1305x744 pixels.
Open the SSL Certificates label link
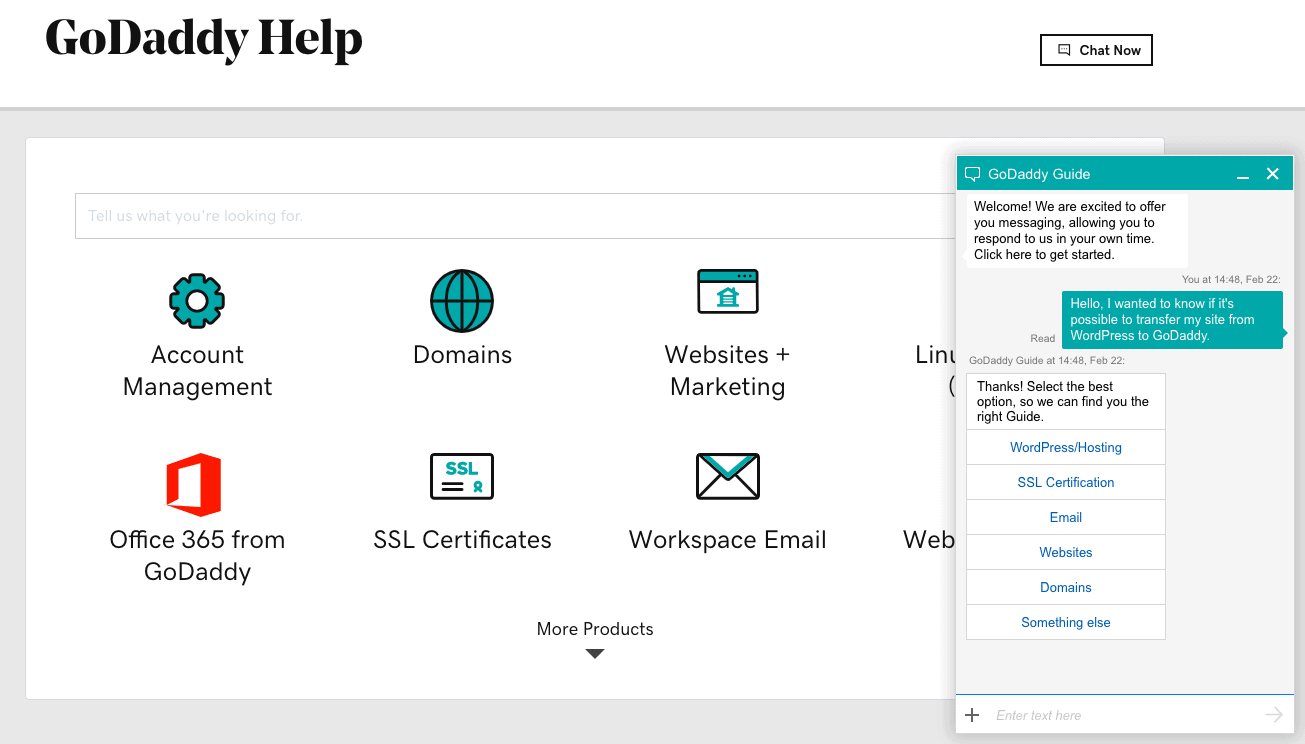pos(462,540)
